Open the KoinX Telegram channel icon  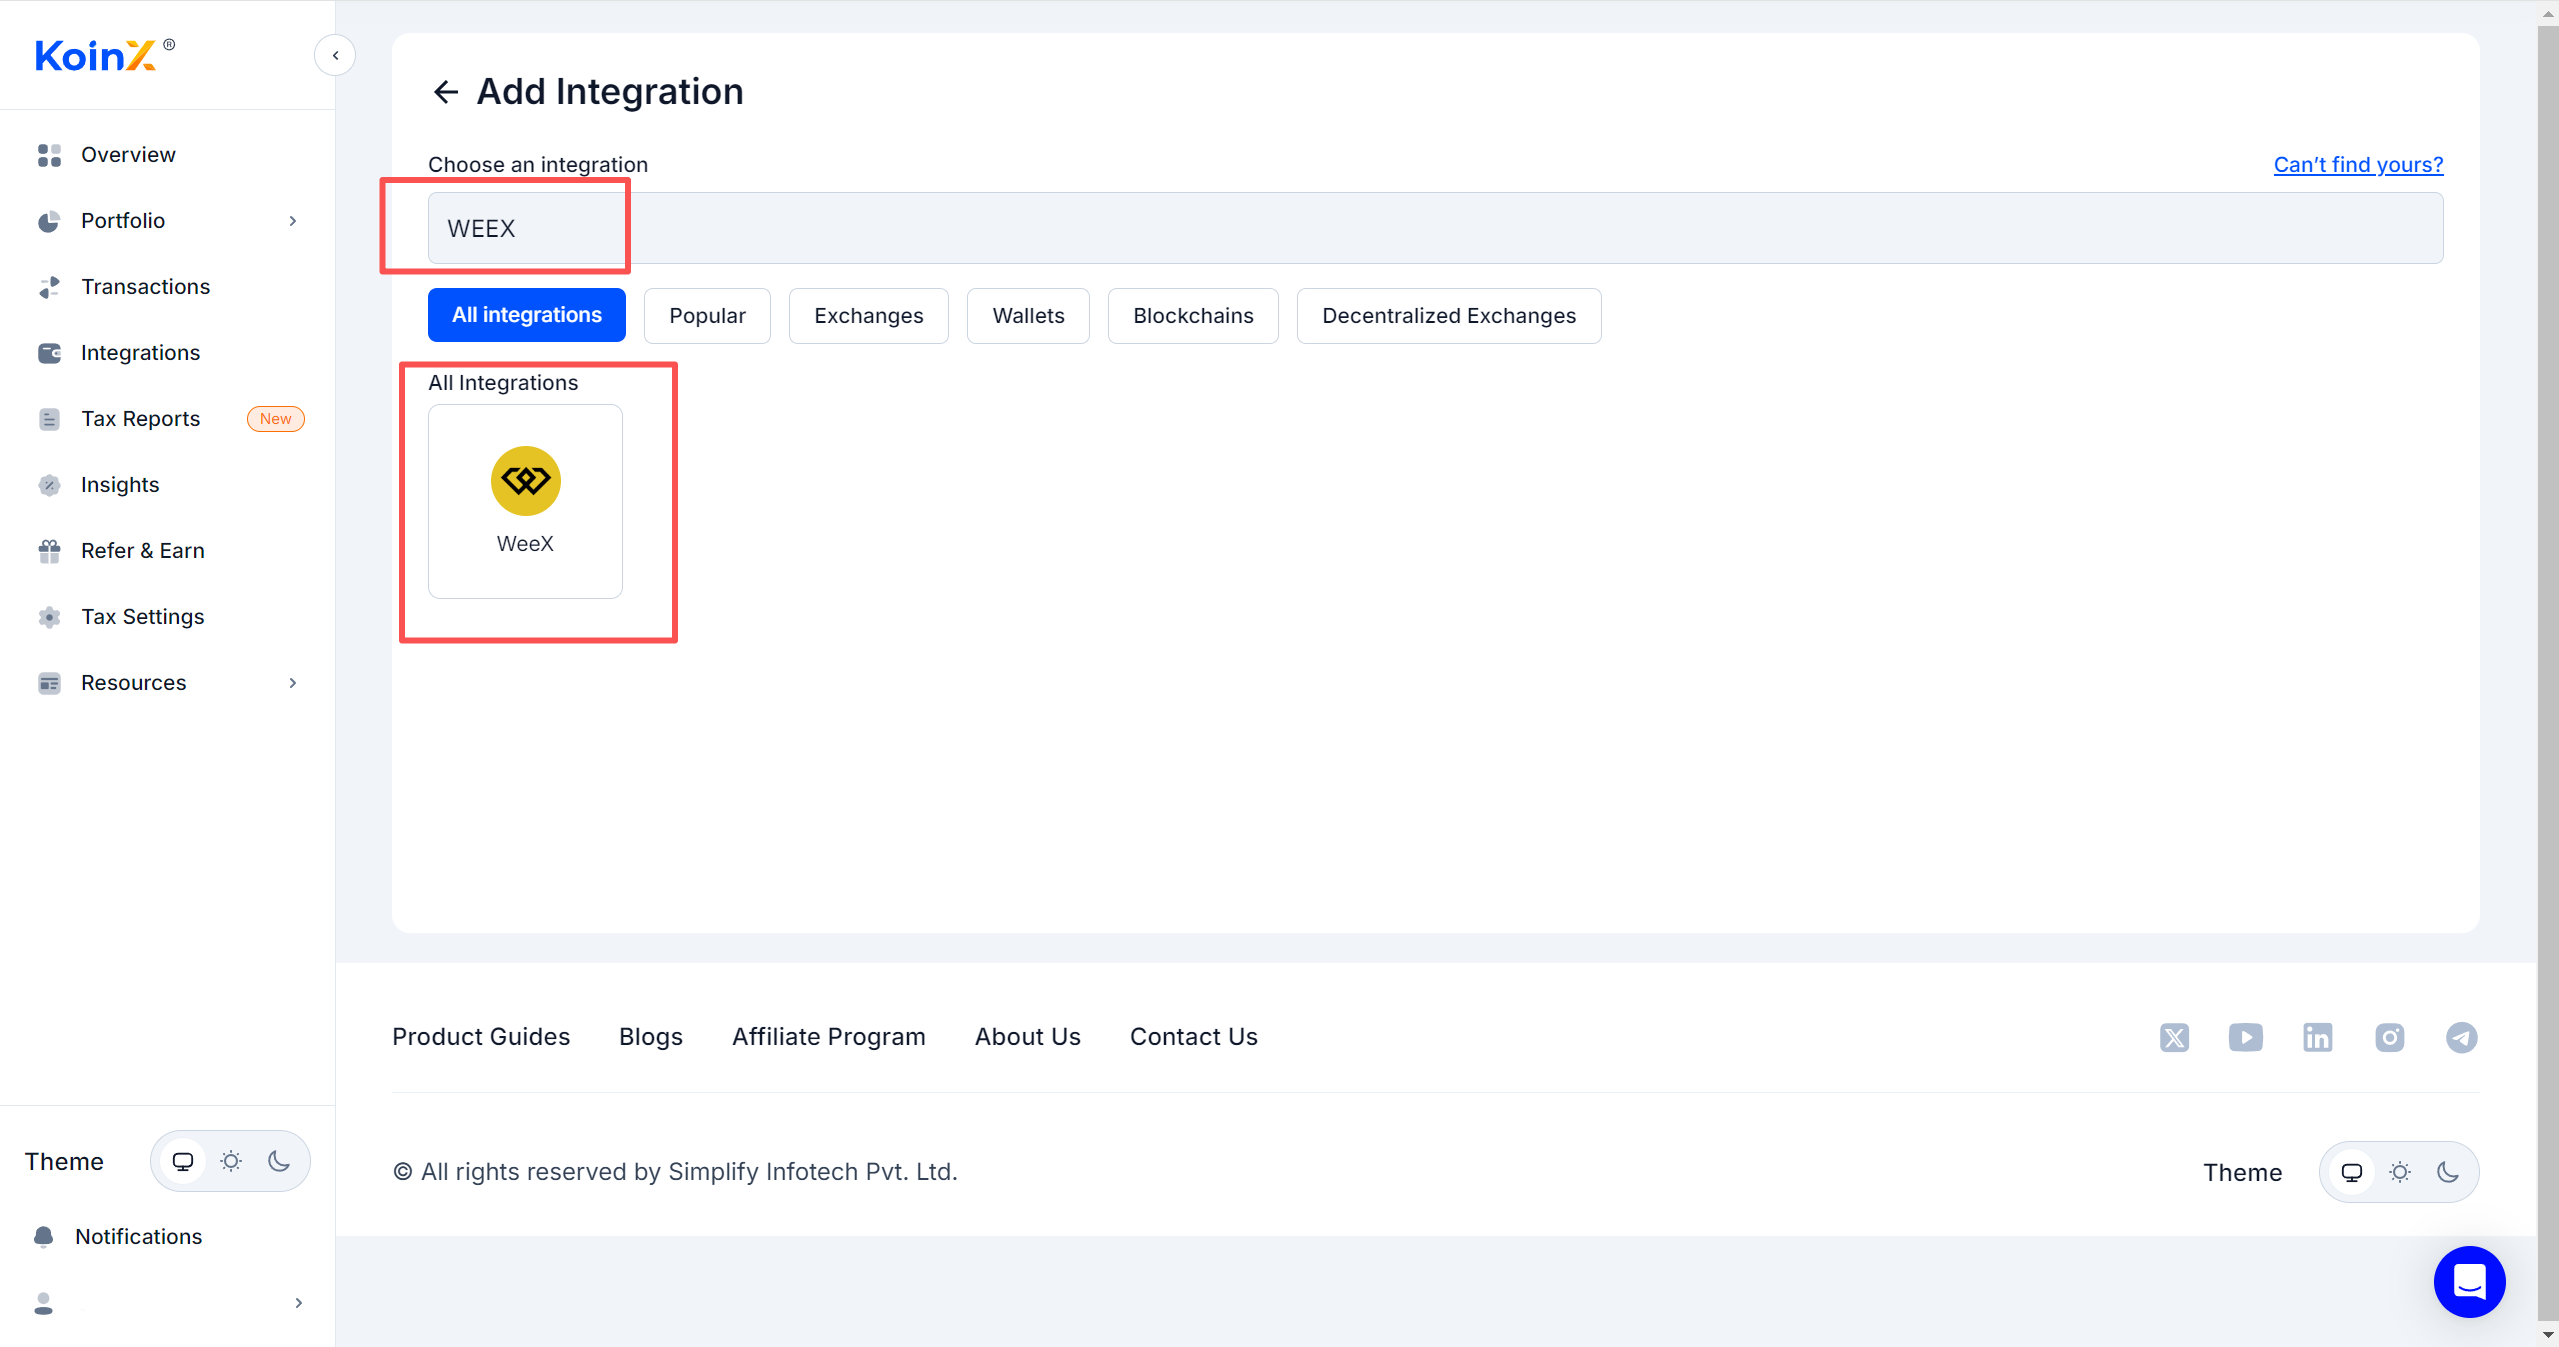pos(2461,1037)
